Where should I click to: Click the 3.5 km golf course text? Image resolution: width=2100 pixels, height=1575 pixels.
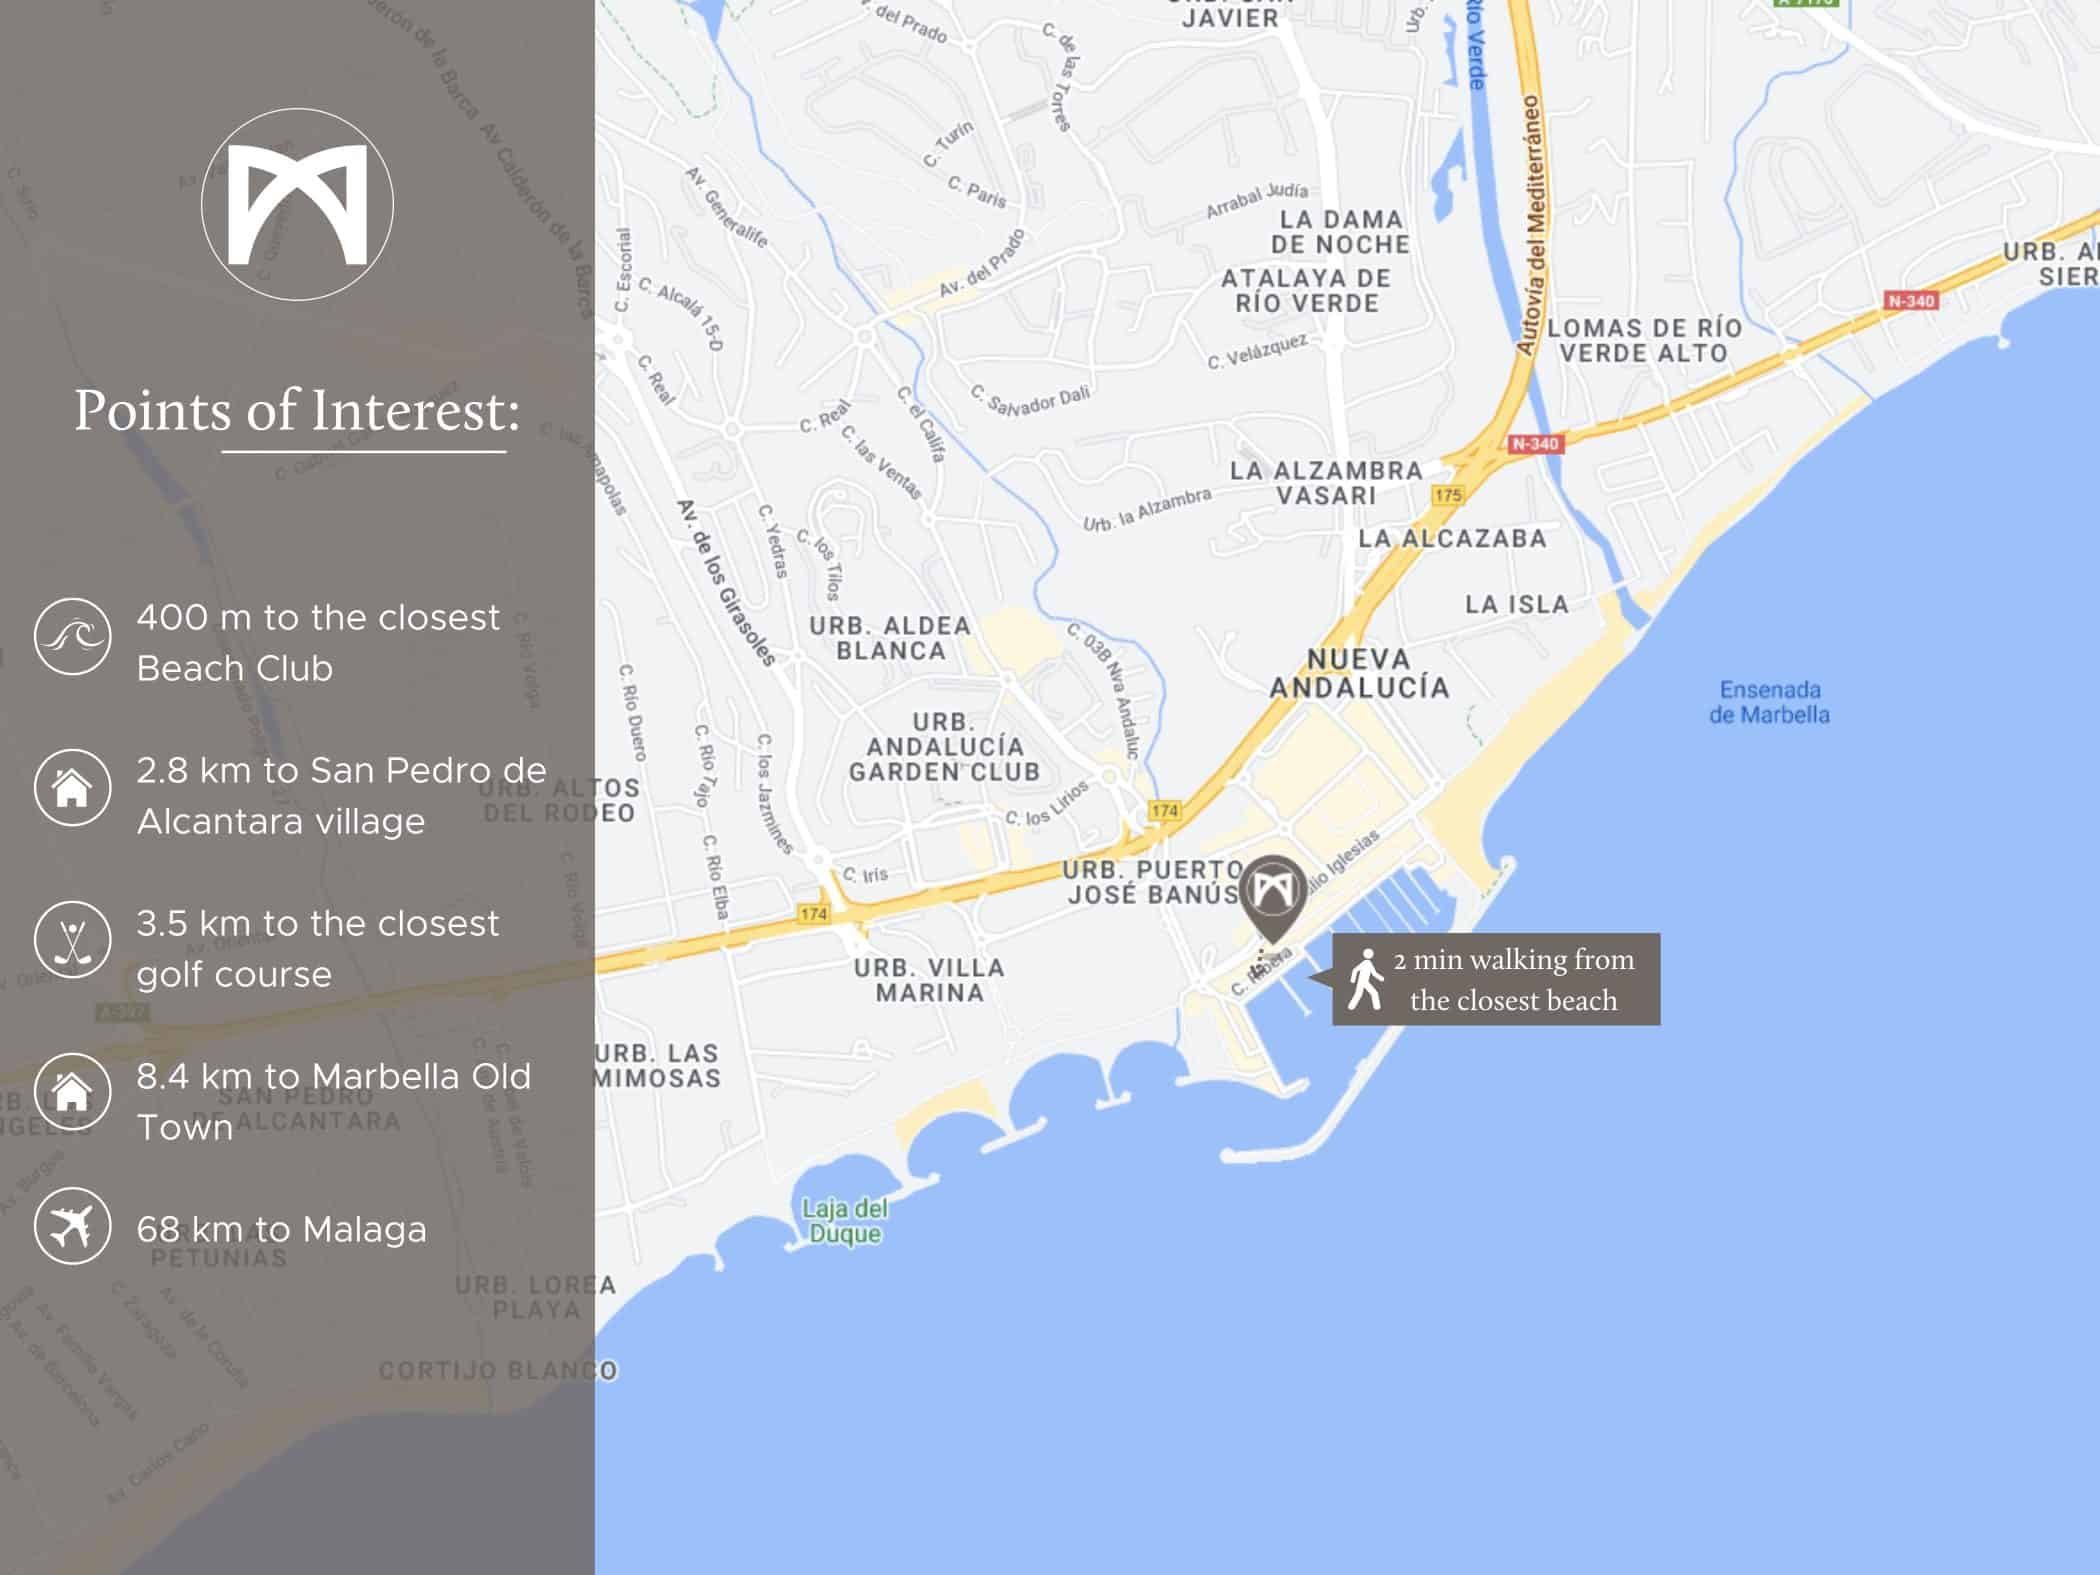317,948
